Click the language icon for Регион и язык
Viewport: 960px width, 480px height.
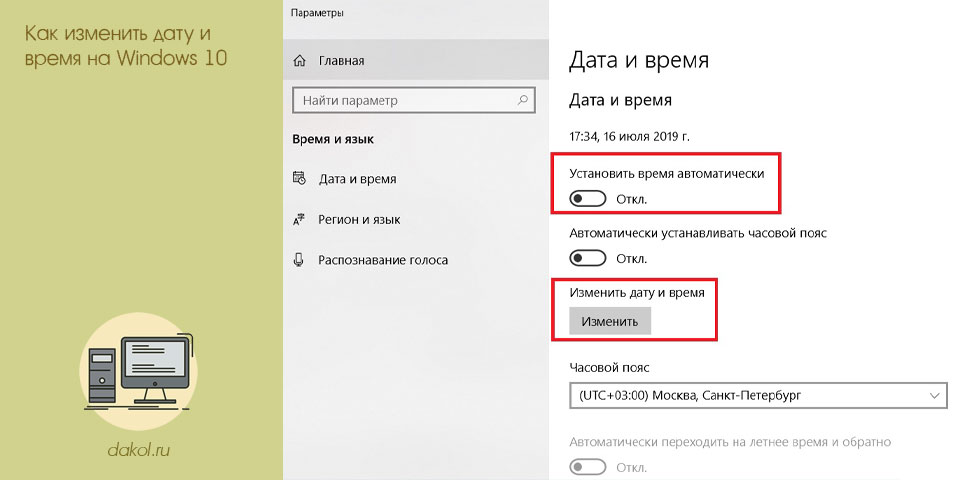point(299,219)
